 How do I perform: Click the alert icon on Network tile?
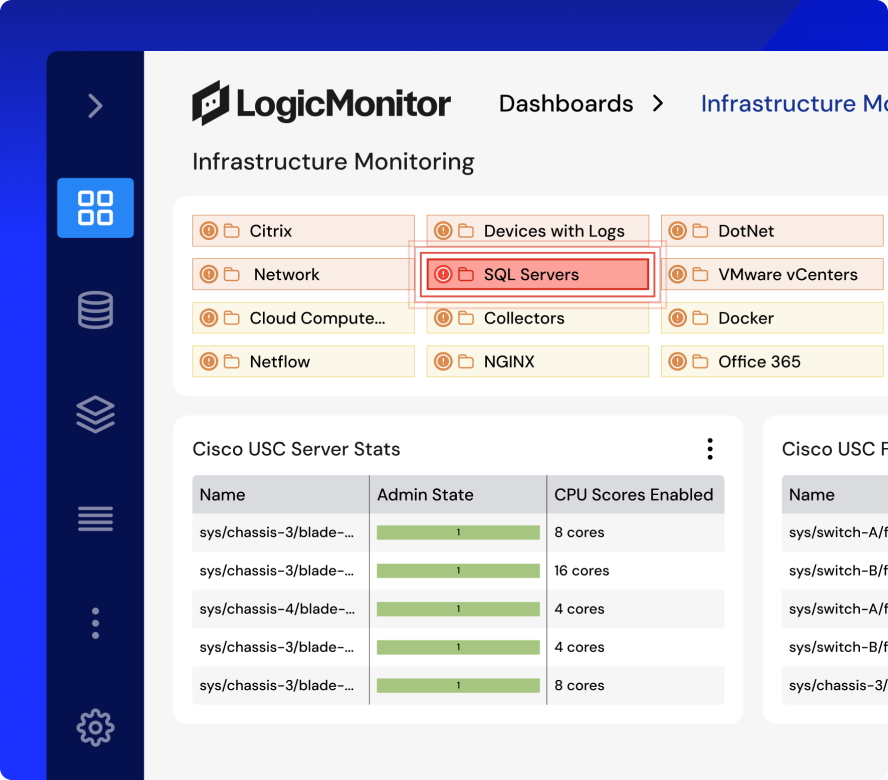[209, 274]
